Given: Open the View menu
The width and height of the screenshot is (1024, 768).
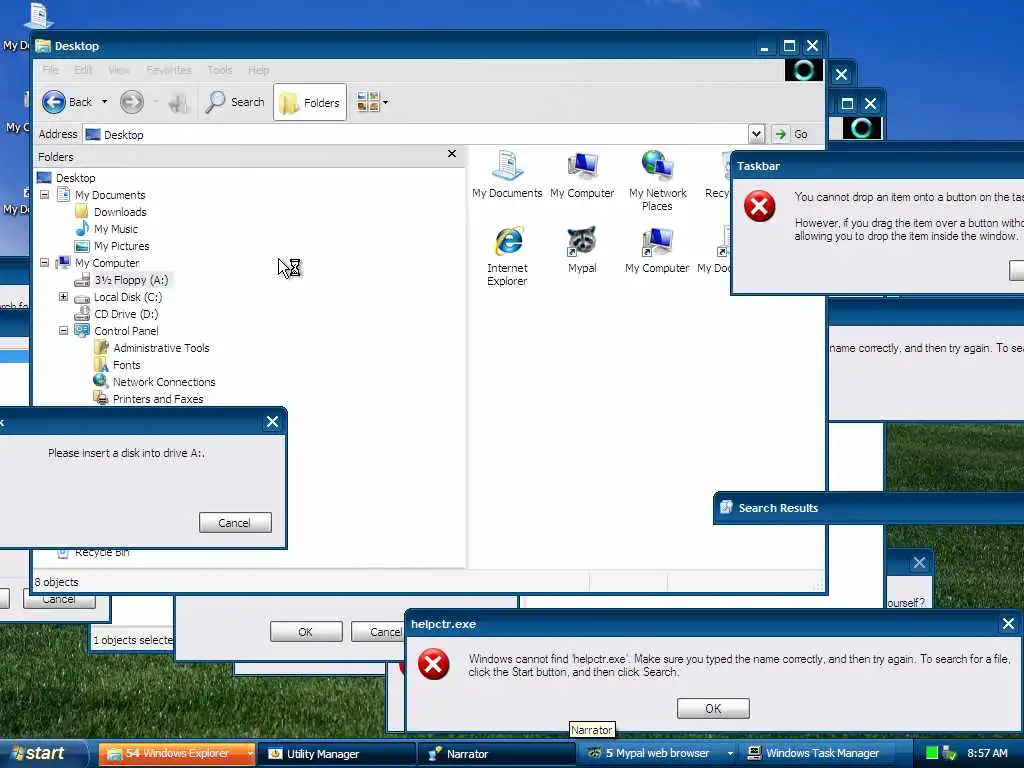Looking at the screenshot, I should pos(118,70).
